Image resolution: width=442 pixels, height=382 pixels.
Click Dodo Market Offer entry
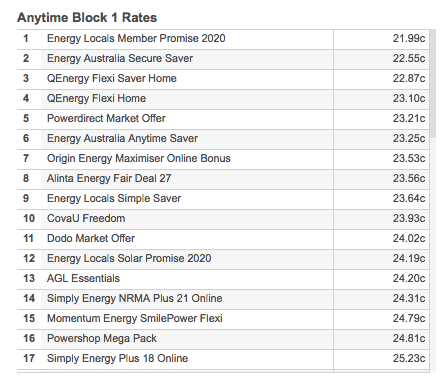click(223, 239)
